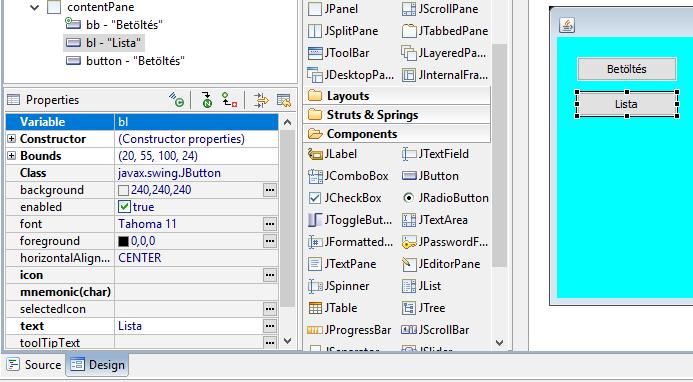Select the JPasswordField component
Image resolution: width=693 pixels, height=382 pixels.
(445, 242)
